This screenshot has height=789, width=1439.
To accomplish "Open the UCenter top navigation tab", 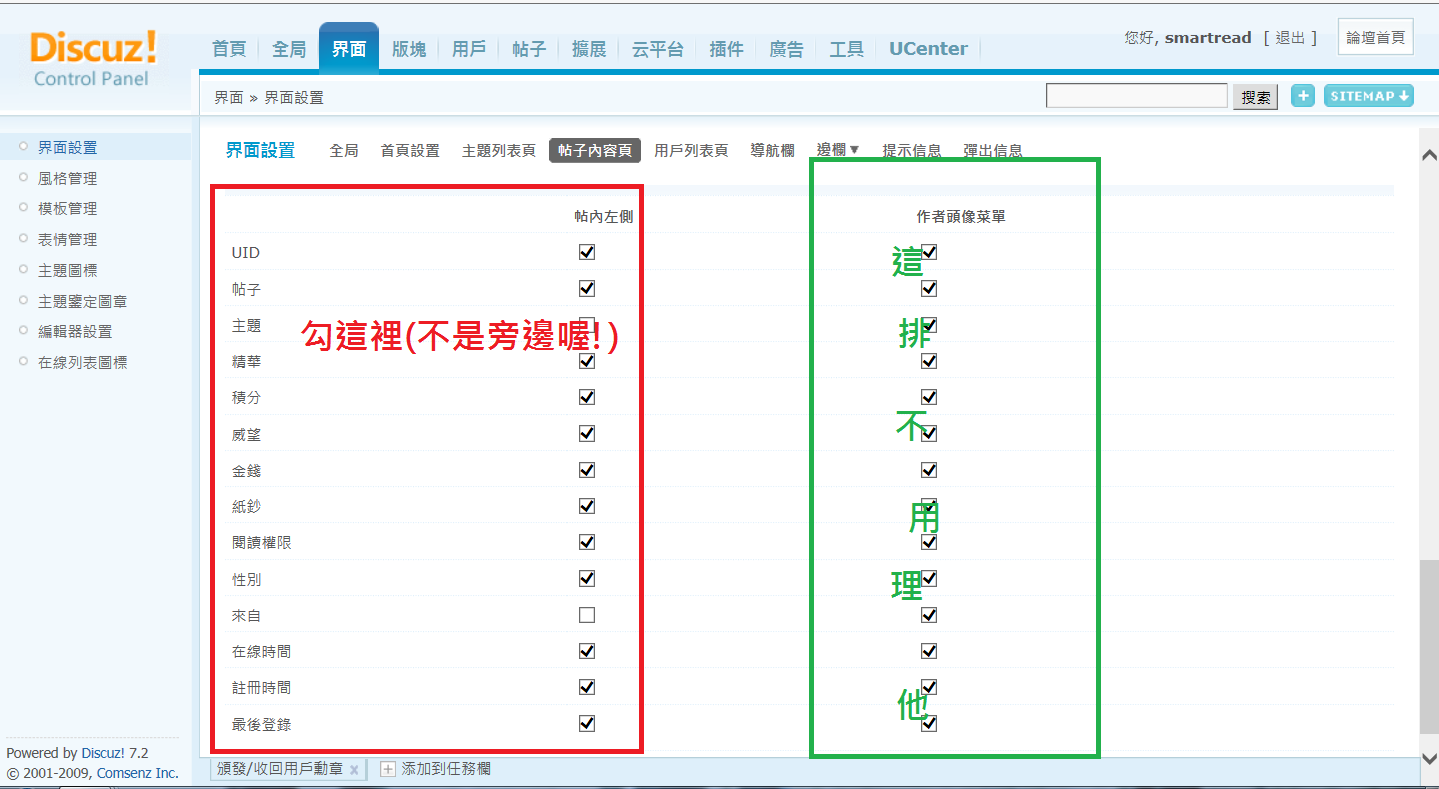I will click(929, 49).
